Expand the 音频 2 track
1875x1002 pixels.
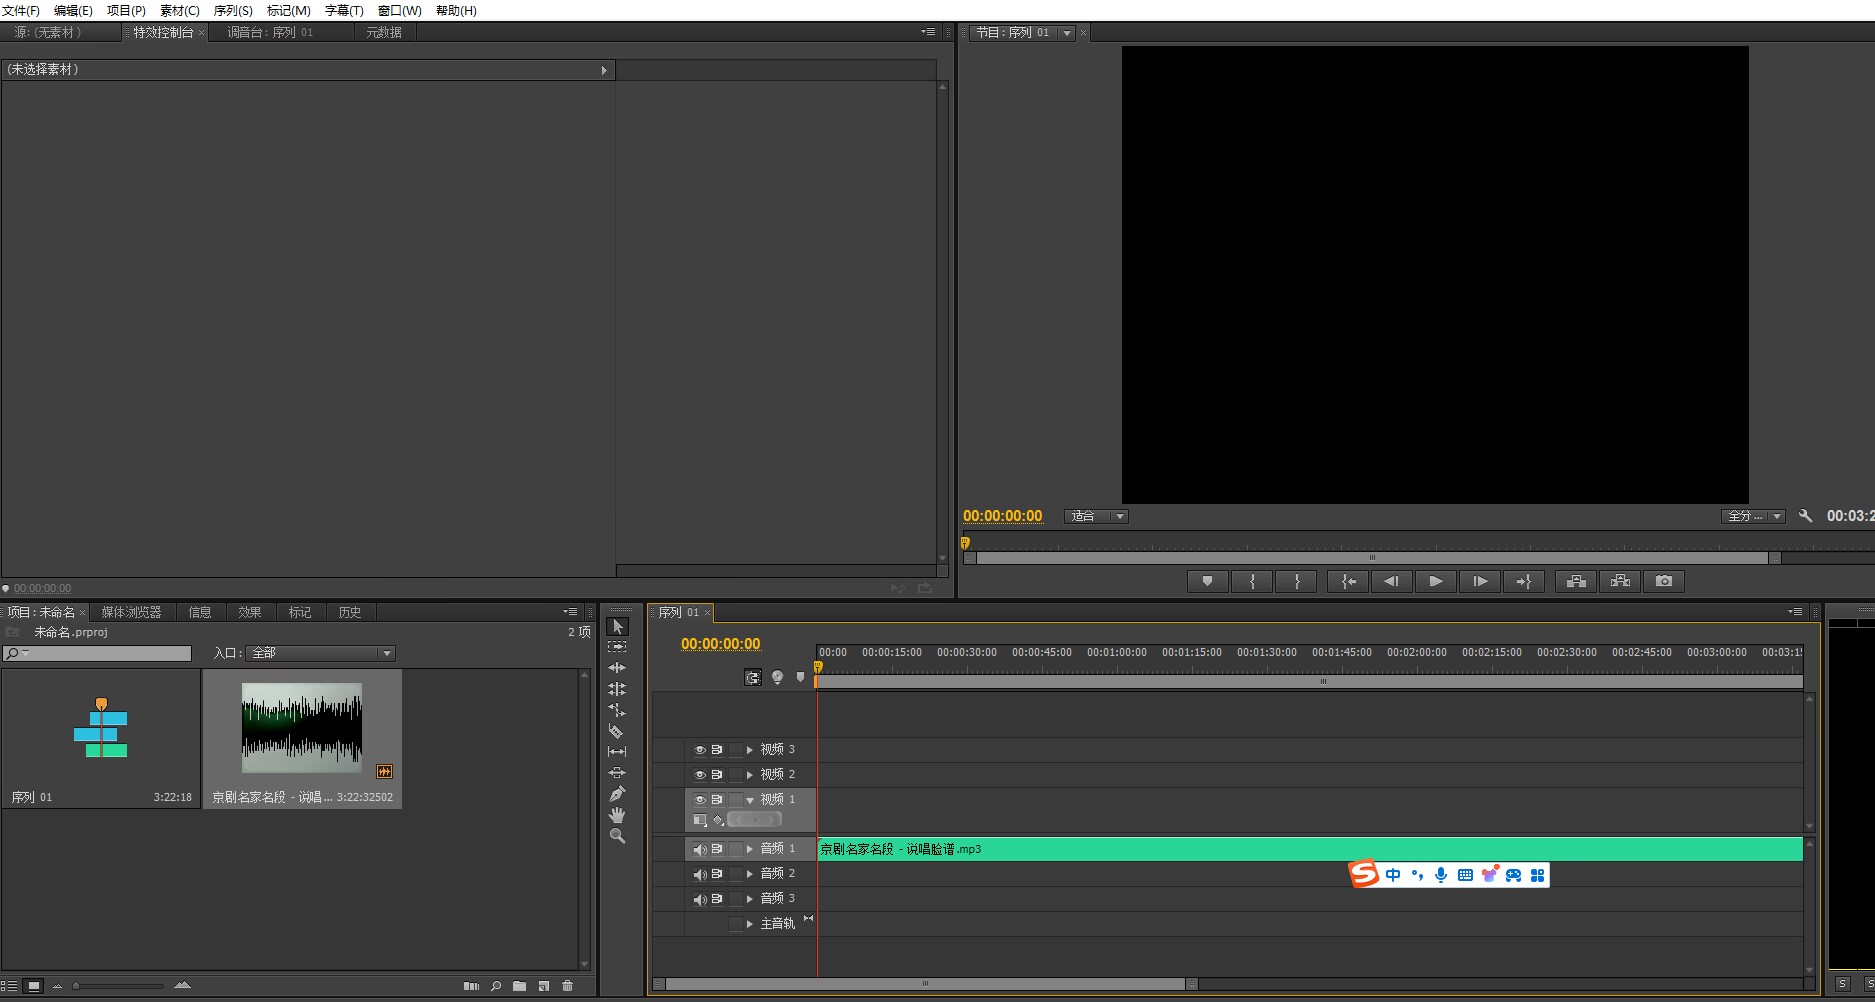[750, 874]
